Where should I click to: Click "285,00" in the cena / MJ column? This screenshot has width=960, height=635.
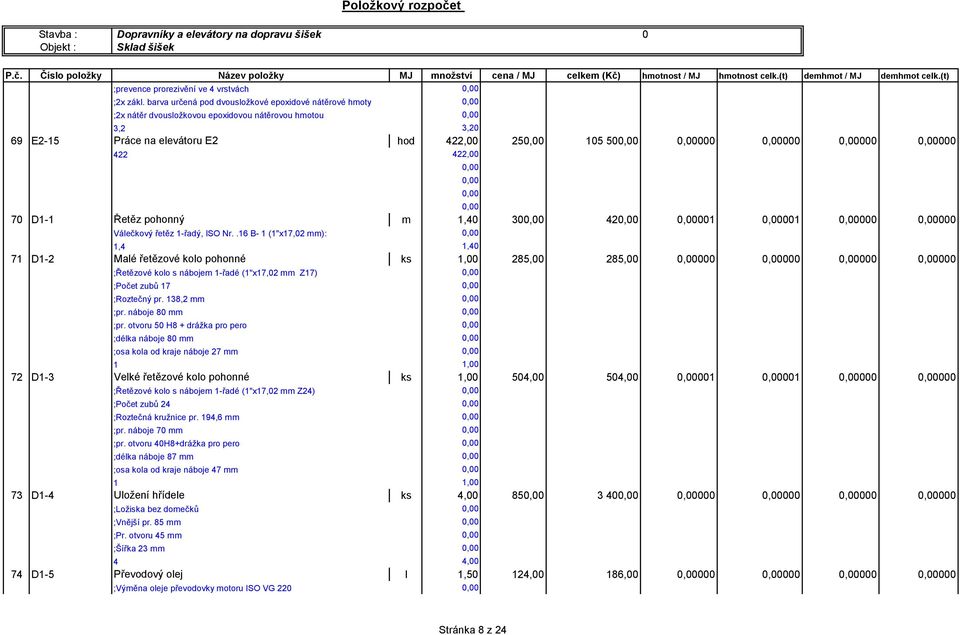tap(528, 259)
